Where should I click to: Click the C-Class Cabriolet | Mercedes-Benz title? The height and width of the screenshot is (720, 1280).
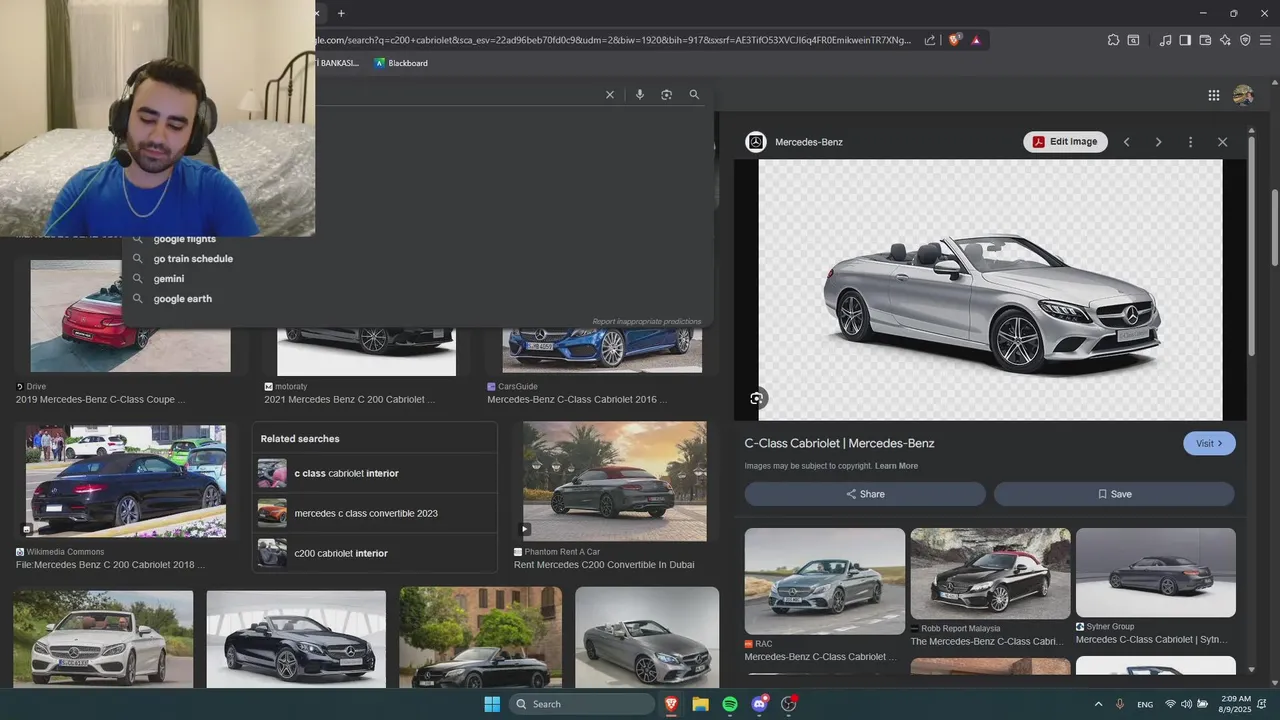point(839,443)
